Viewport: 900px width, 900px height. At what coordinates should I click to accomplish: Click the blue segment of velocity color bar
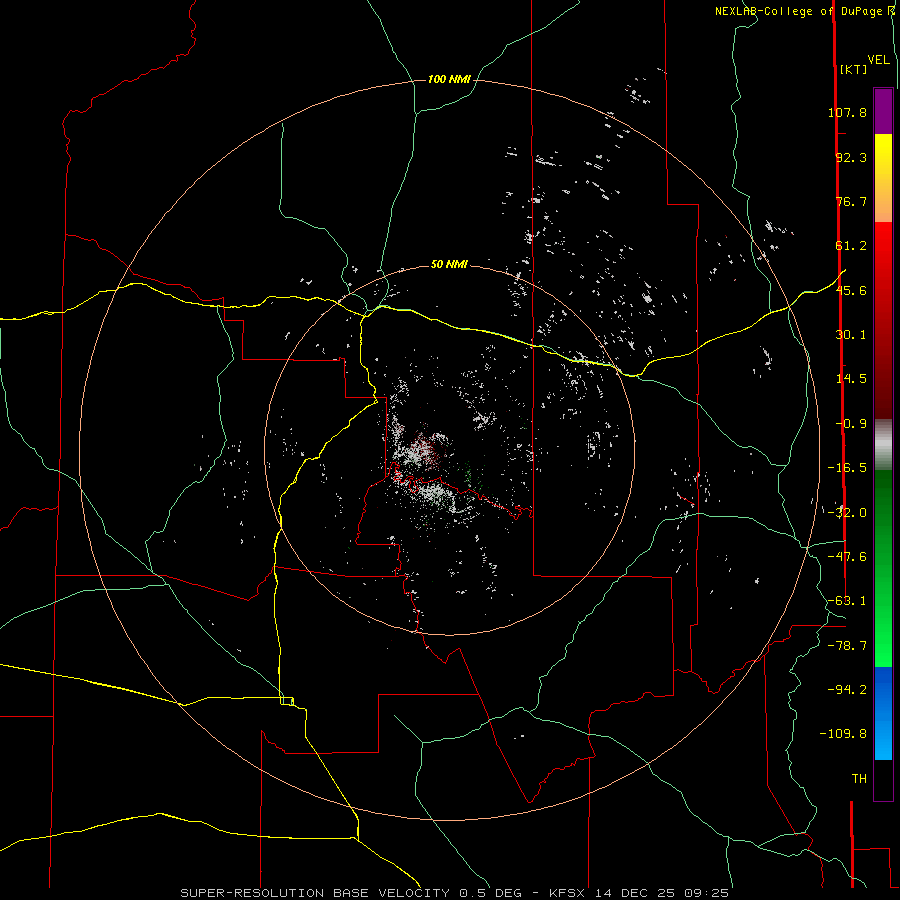(x=883, y=713)
